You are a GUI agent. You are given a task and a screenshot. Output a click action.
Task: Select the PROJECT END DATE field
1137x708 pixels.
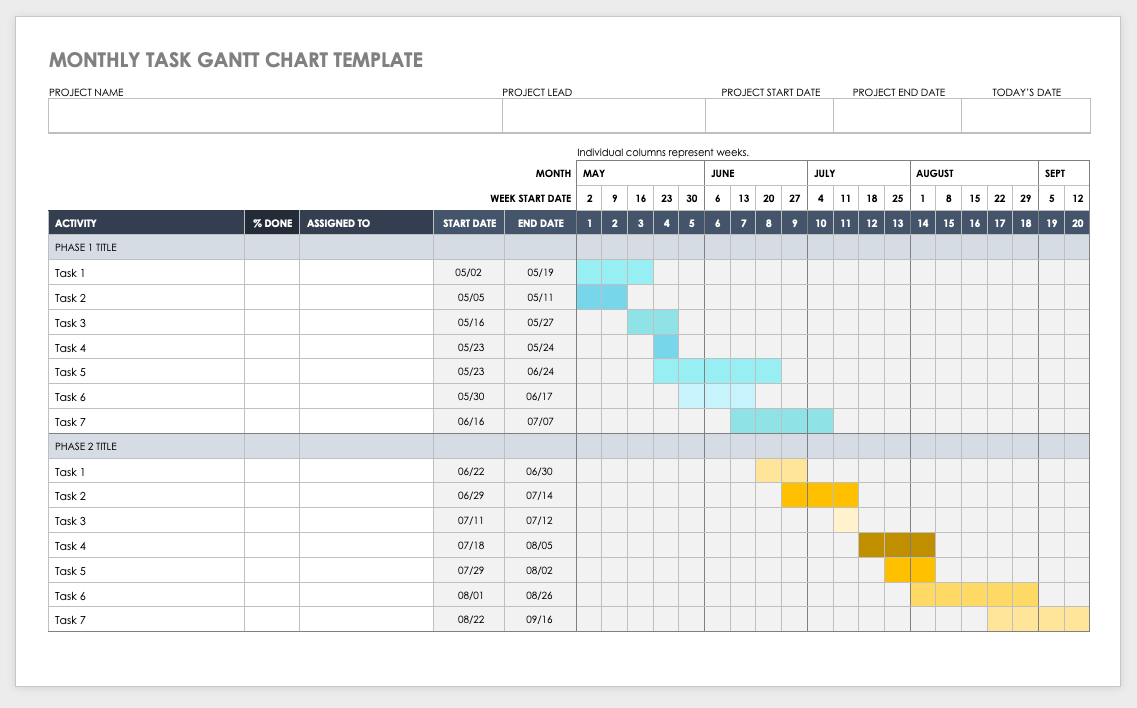(897, 115)
